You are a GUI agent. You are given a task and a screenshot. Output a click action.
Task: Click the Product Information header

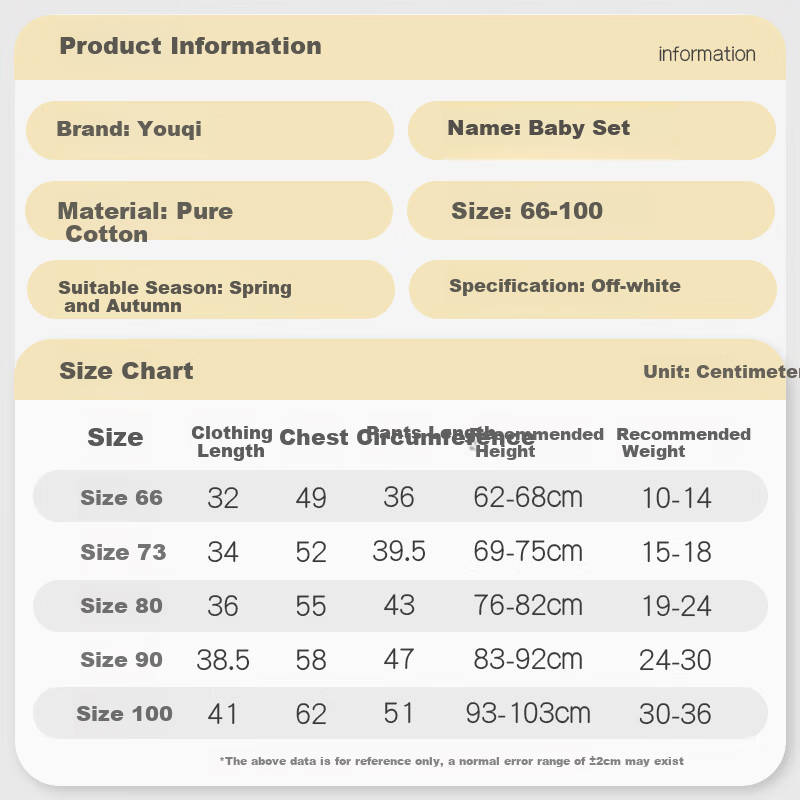coord(190,46)
